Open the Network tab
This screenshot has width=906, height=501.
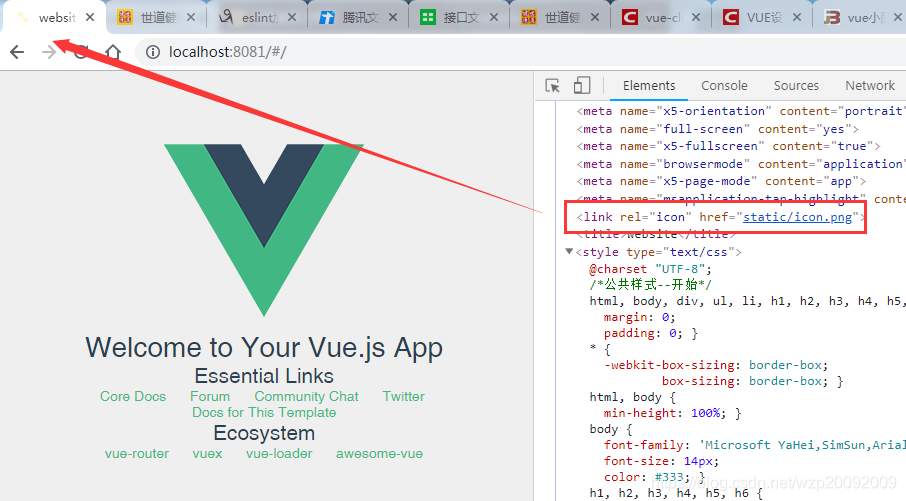(870, 86)
